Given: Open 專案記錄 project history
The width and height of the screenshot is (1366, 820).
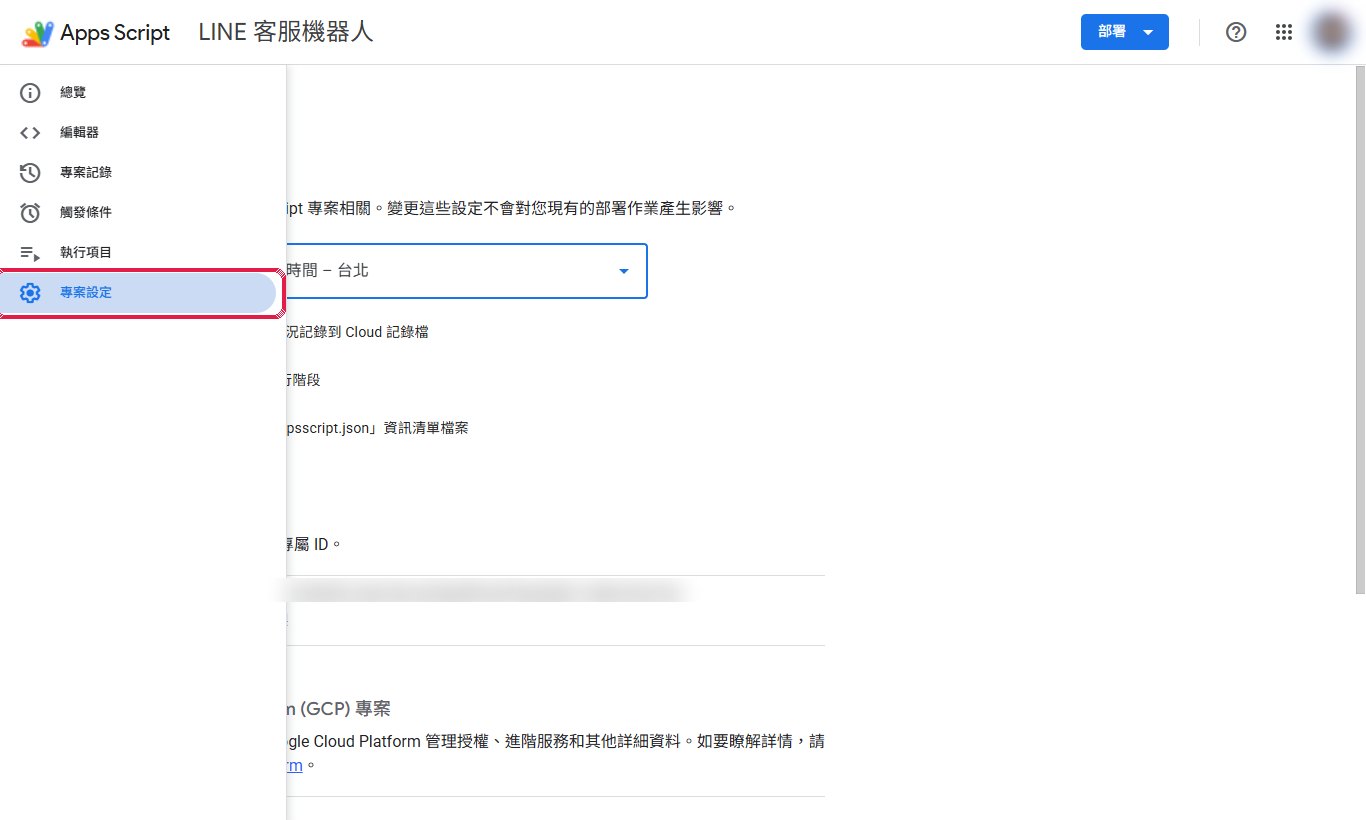Looking at the screenshot, I should tap(138, 173).
